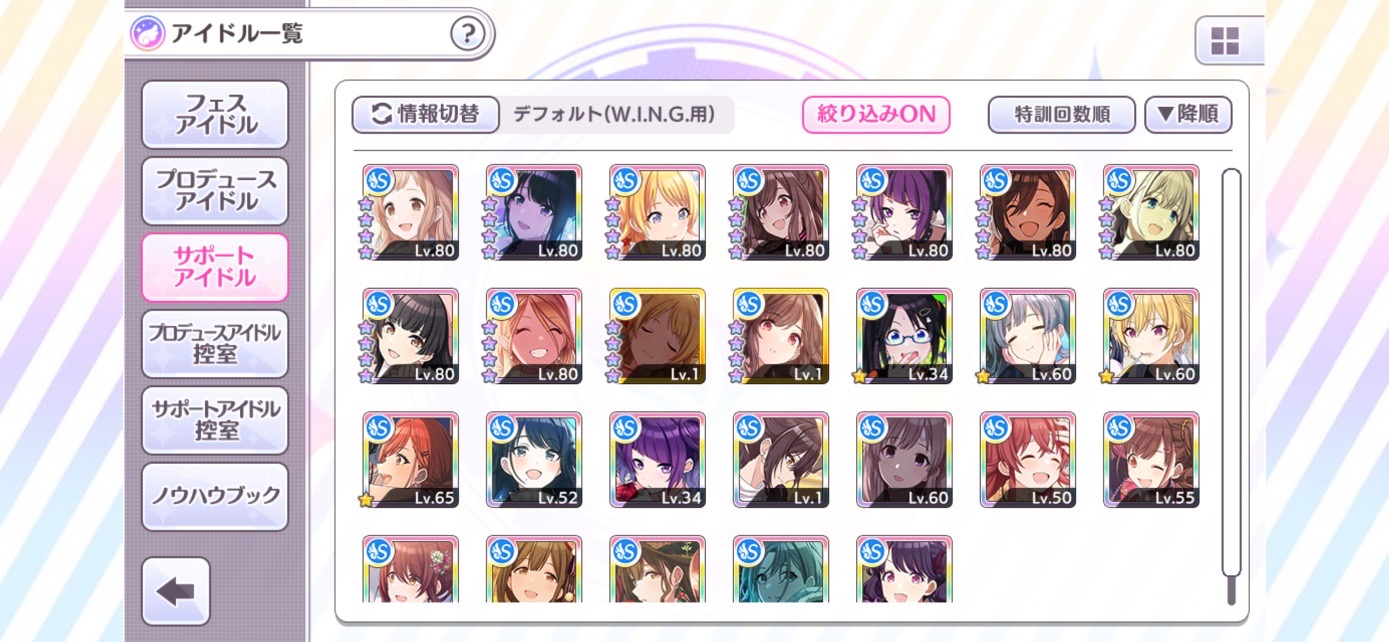Switch to the フェスアイドル tab
This screenshot has height=642, width=1389.
coord(215,114)
